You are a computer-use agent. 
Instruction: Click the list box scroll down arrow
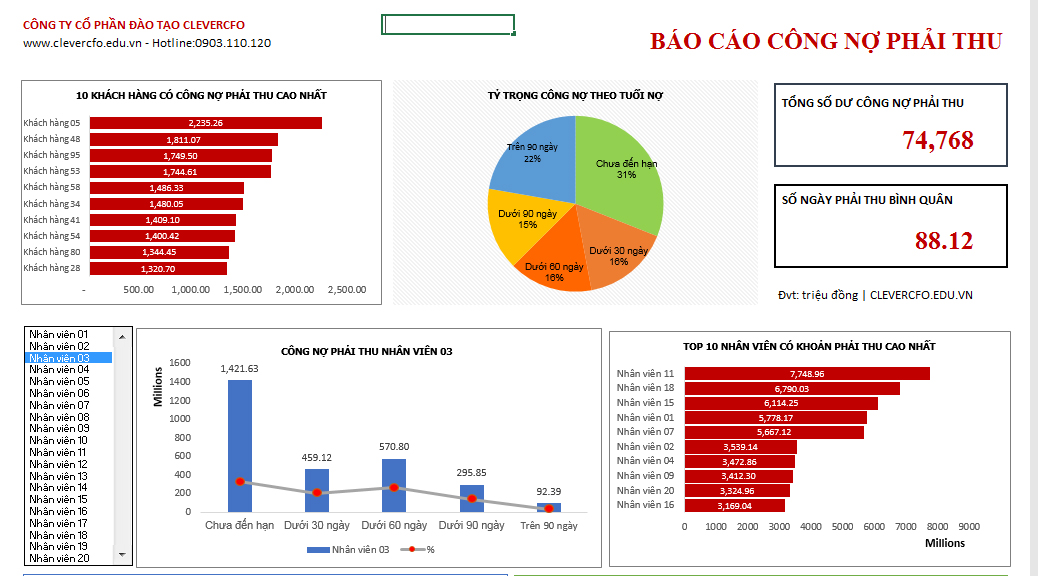[124, 554]
